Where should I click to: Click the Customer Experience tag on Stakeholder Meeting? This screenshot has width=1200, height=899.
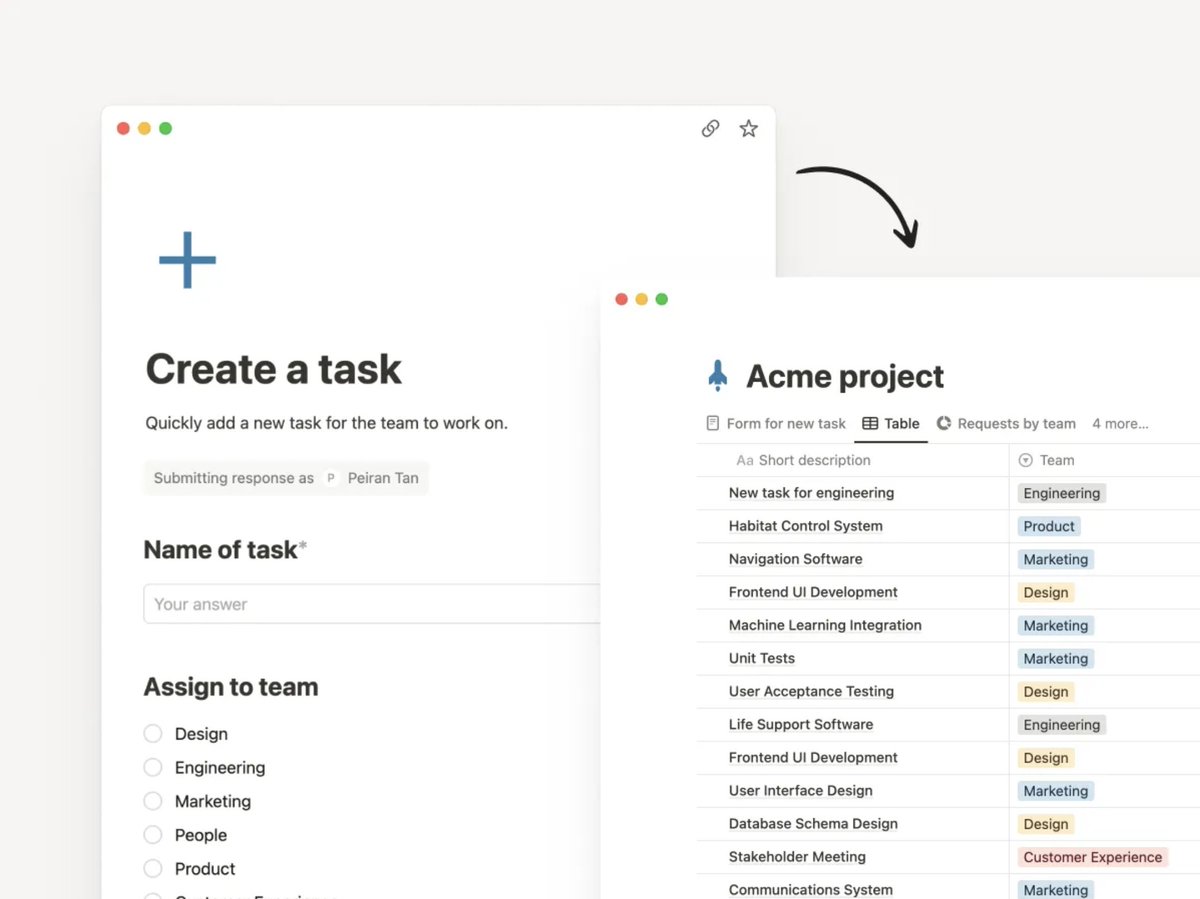pyautogui.click(x=1092, y=857)
